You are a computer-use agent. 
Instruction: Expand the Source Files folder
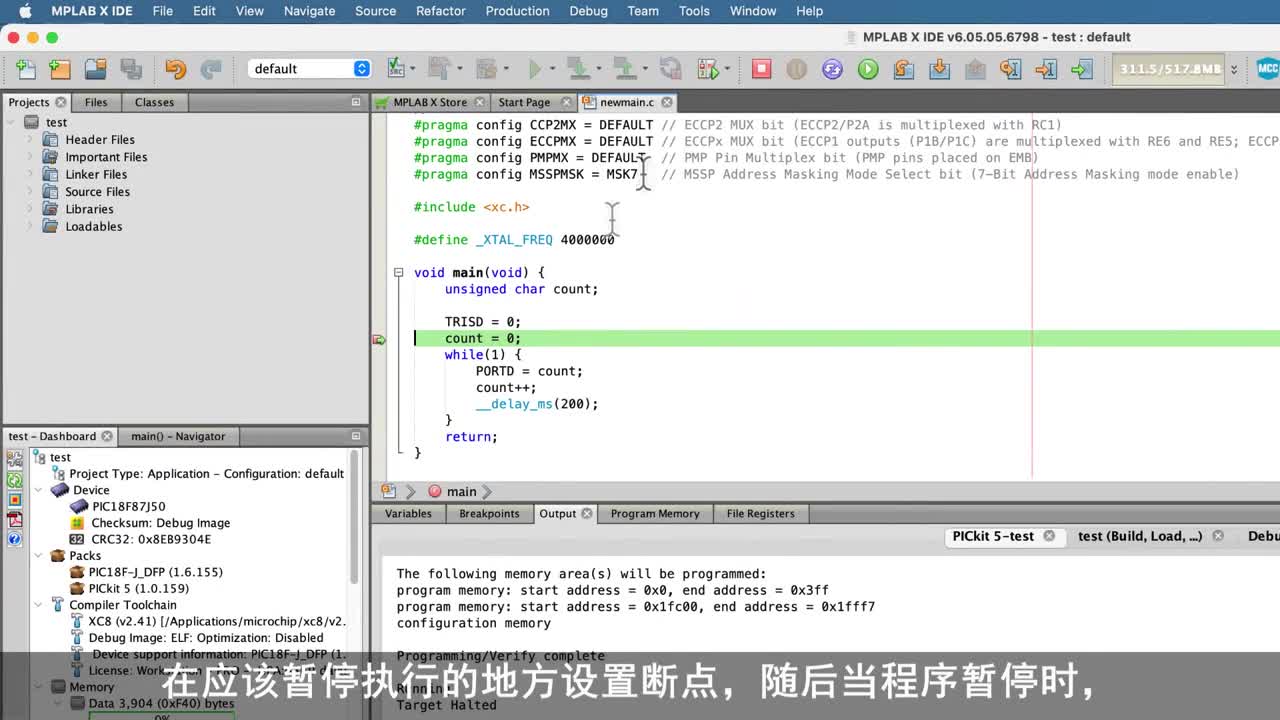click(31, 192)
